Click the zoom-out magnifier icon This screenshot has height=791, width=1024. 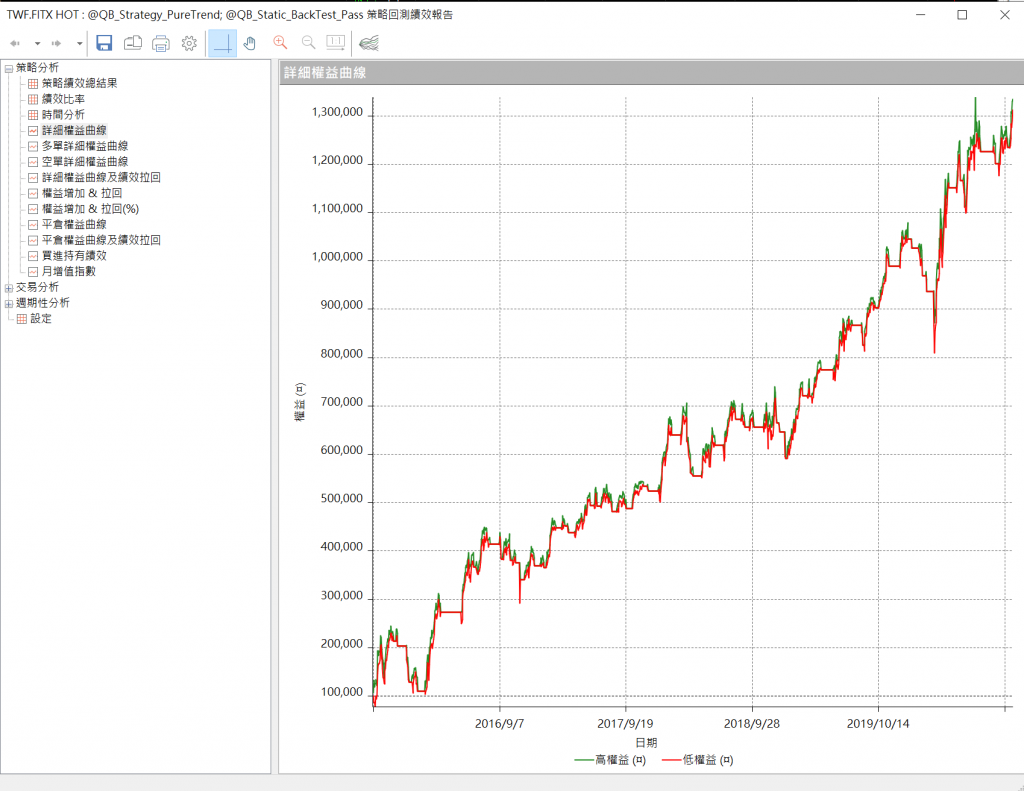coord(308,43)
